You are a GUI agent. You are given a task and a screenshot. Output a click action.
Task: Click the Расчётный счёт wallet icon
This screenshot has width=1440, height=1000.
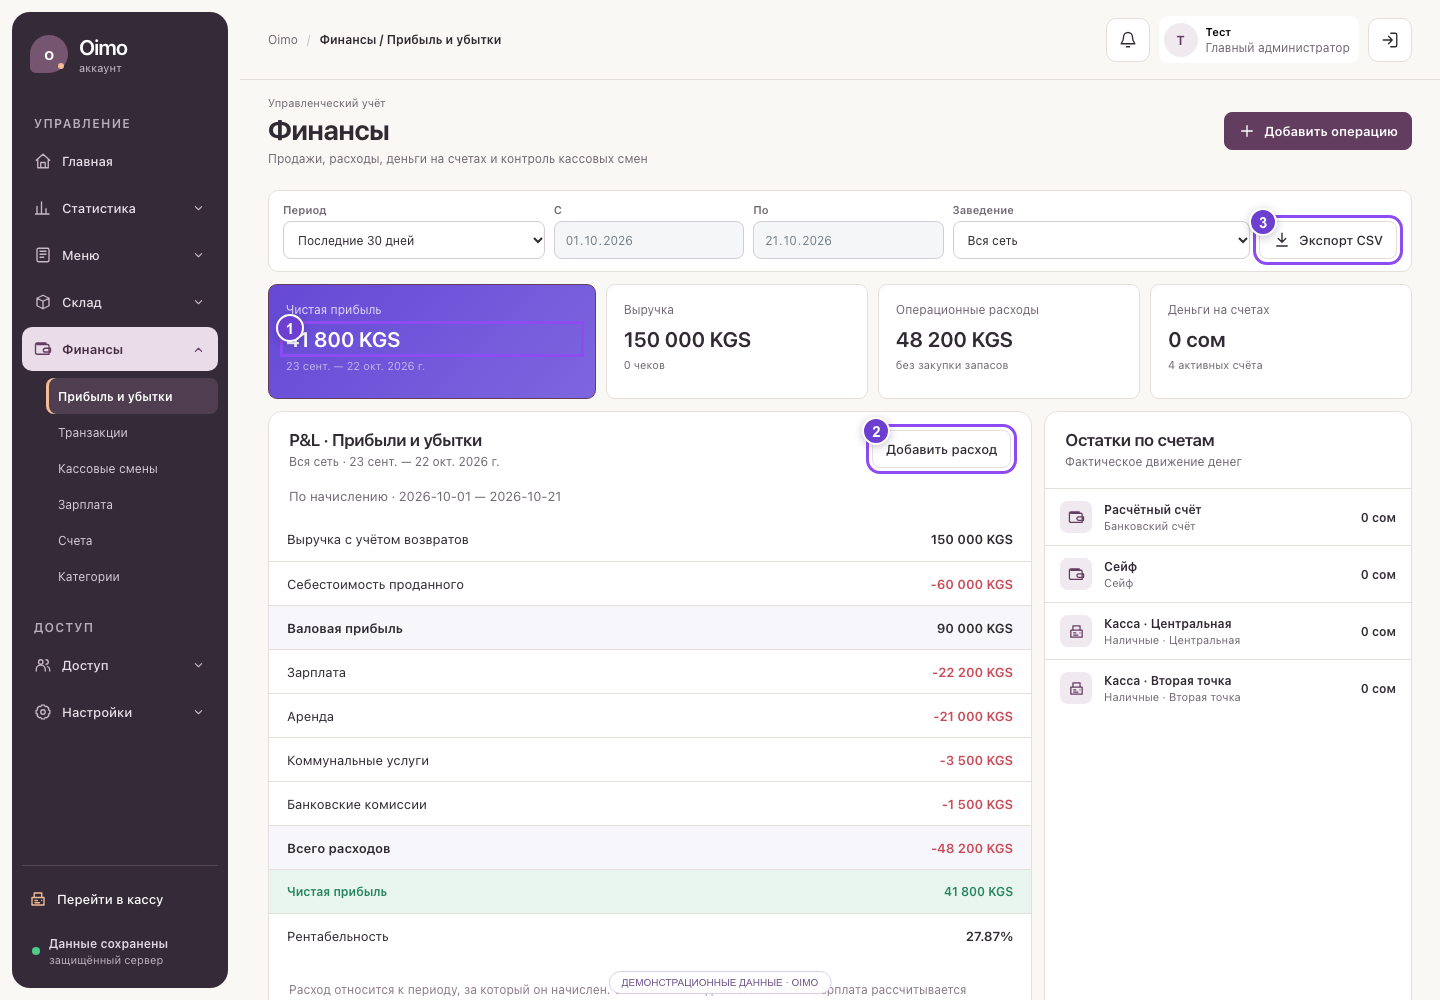(x=1076, y=517)
